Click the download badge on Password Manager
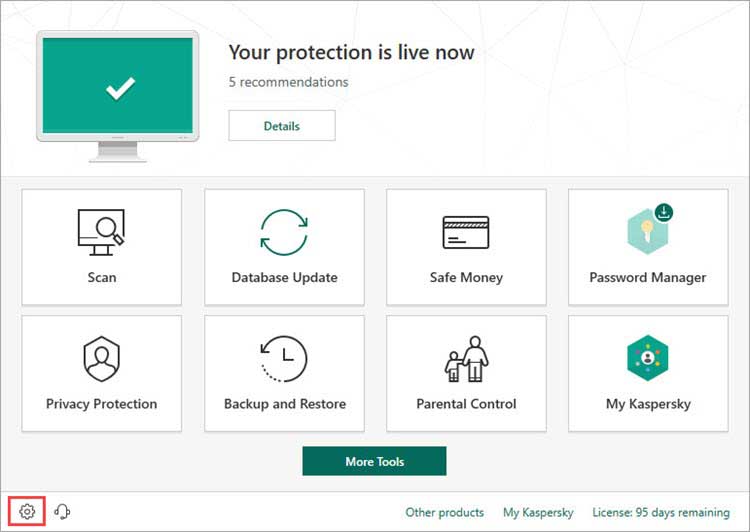This screenshot has width=750, height=532. (x=664, y=212)
